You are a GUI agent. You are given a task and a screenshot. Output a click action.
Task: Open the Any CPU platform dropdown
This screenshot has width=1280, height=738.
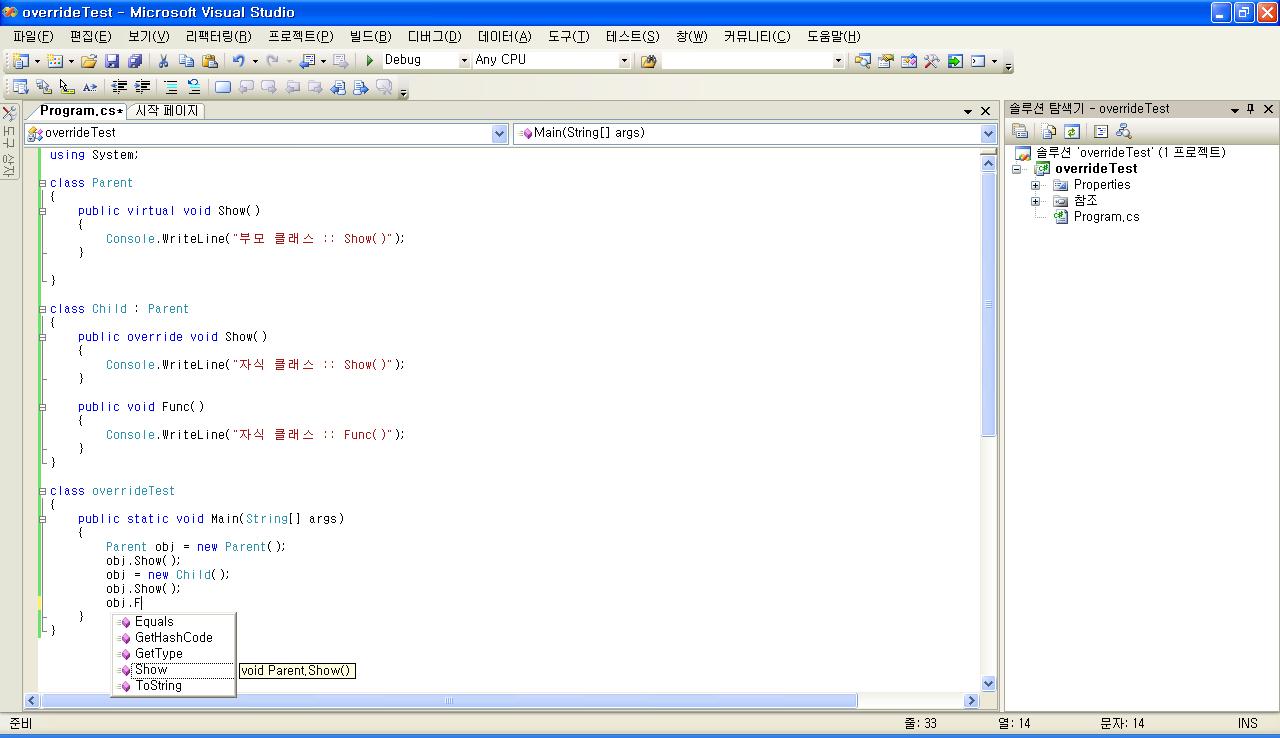[x=624, y=61]
